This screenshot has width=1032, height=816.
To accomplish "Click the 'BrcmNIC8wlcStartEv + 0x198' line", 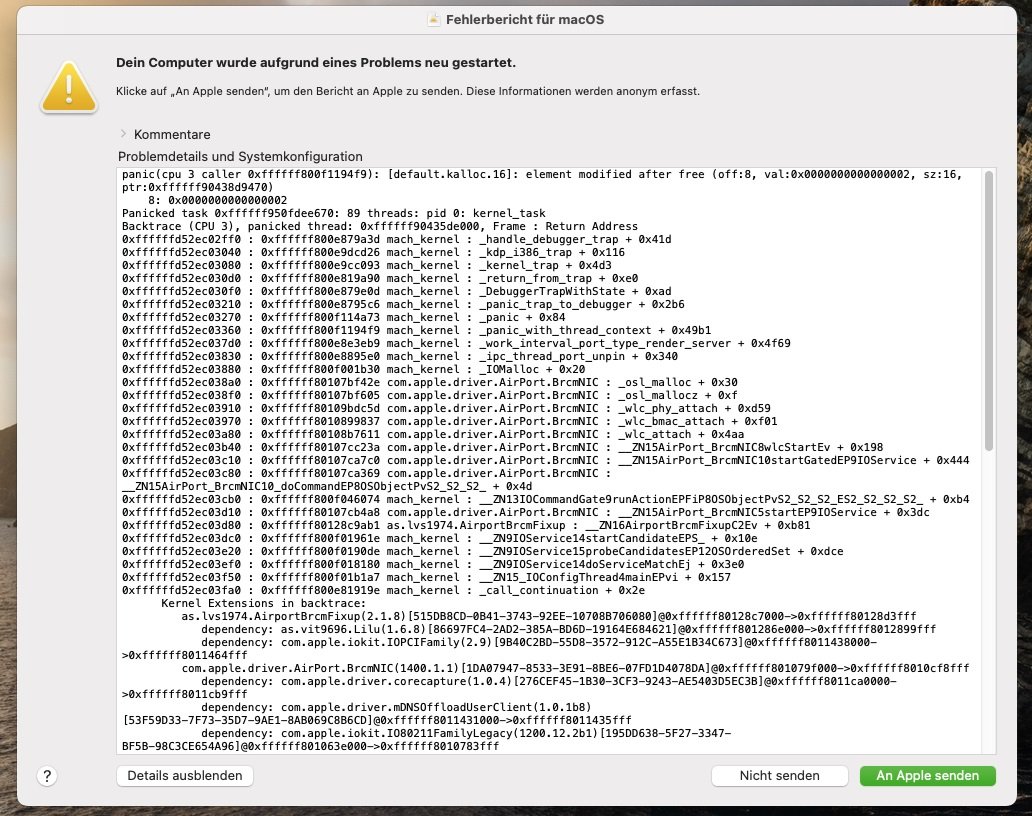I will click(x=502, y=447).
